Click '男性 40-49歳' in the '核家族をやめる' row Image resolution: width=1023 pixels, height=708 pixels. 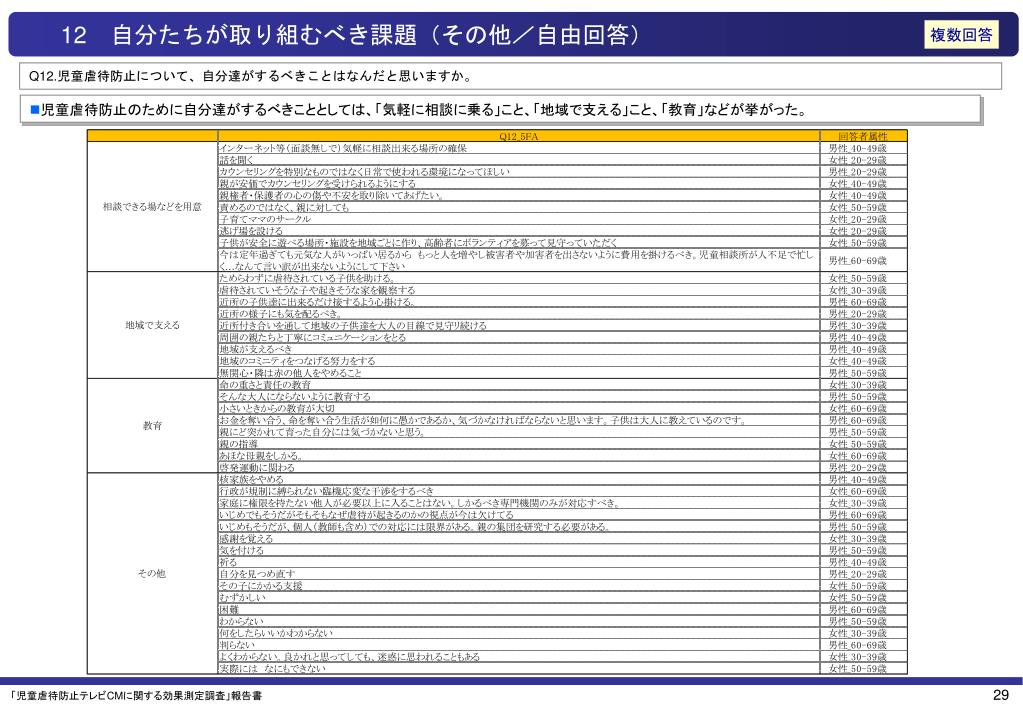point(857,479)
